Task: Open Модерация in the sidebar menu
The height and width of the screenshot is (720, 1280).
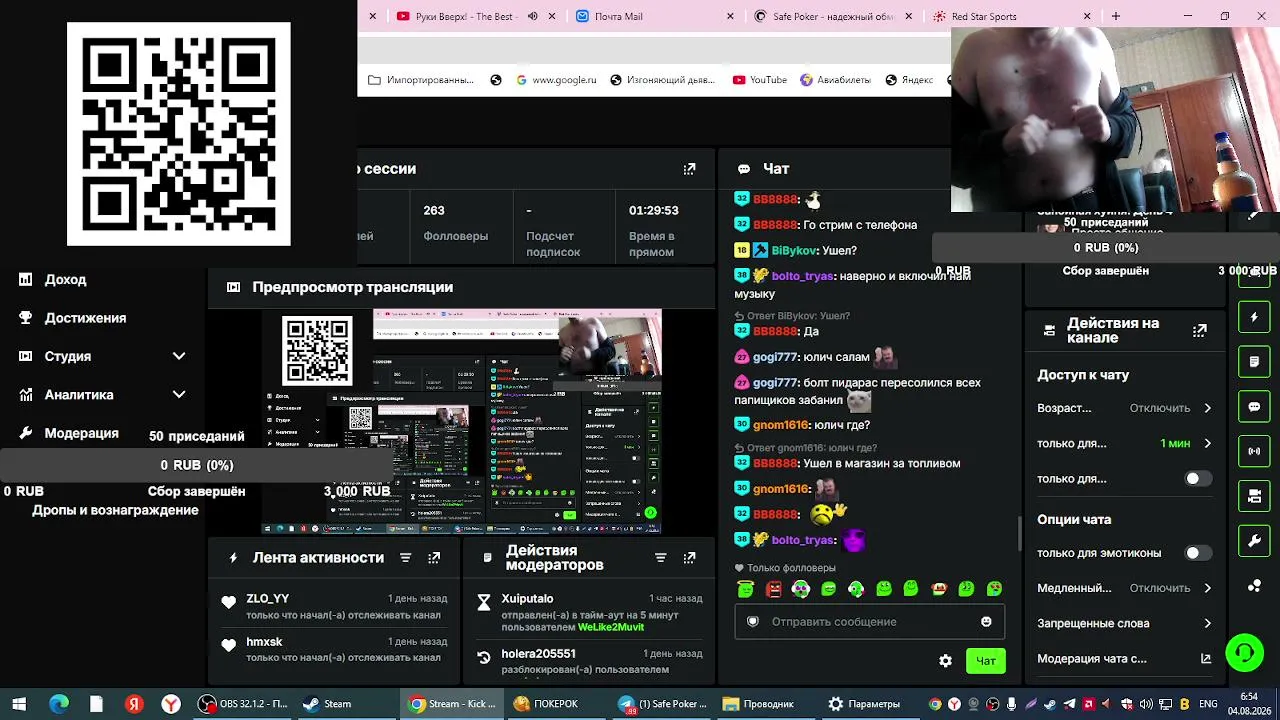Action: [81, 433]
